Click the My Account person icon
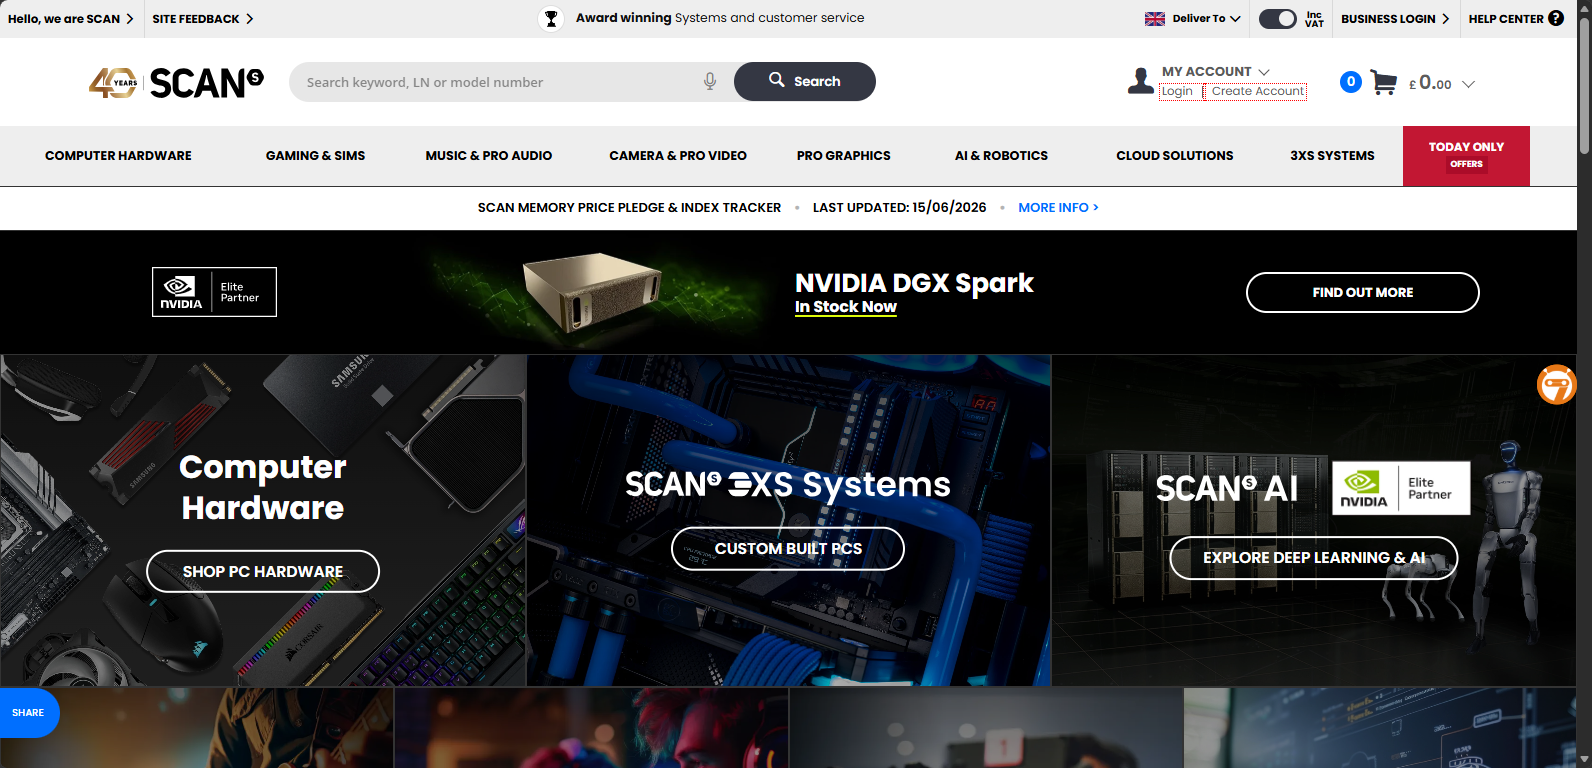1592x768 pixels. (x=1141, y=81)
